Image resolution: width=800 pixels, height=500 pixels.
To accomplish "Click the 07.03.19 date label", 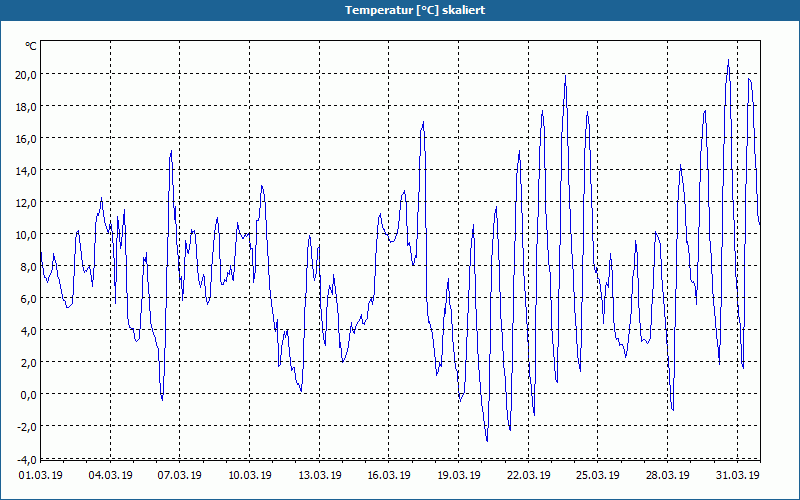I will point(180,475).
